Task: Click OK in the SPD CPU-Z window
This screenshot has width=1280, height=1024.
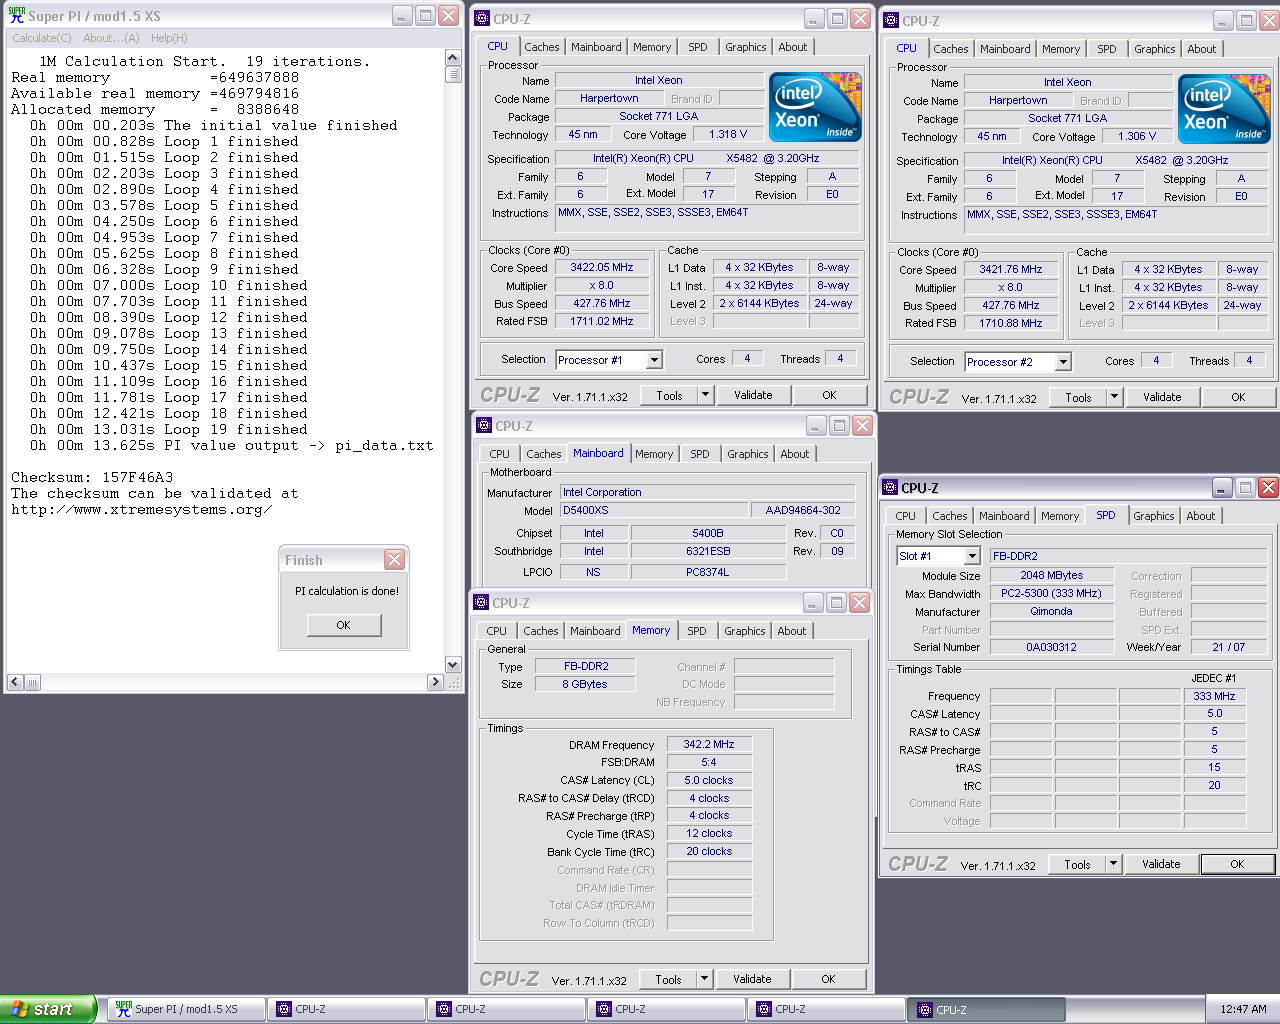Action: tap(1237, 864)
